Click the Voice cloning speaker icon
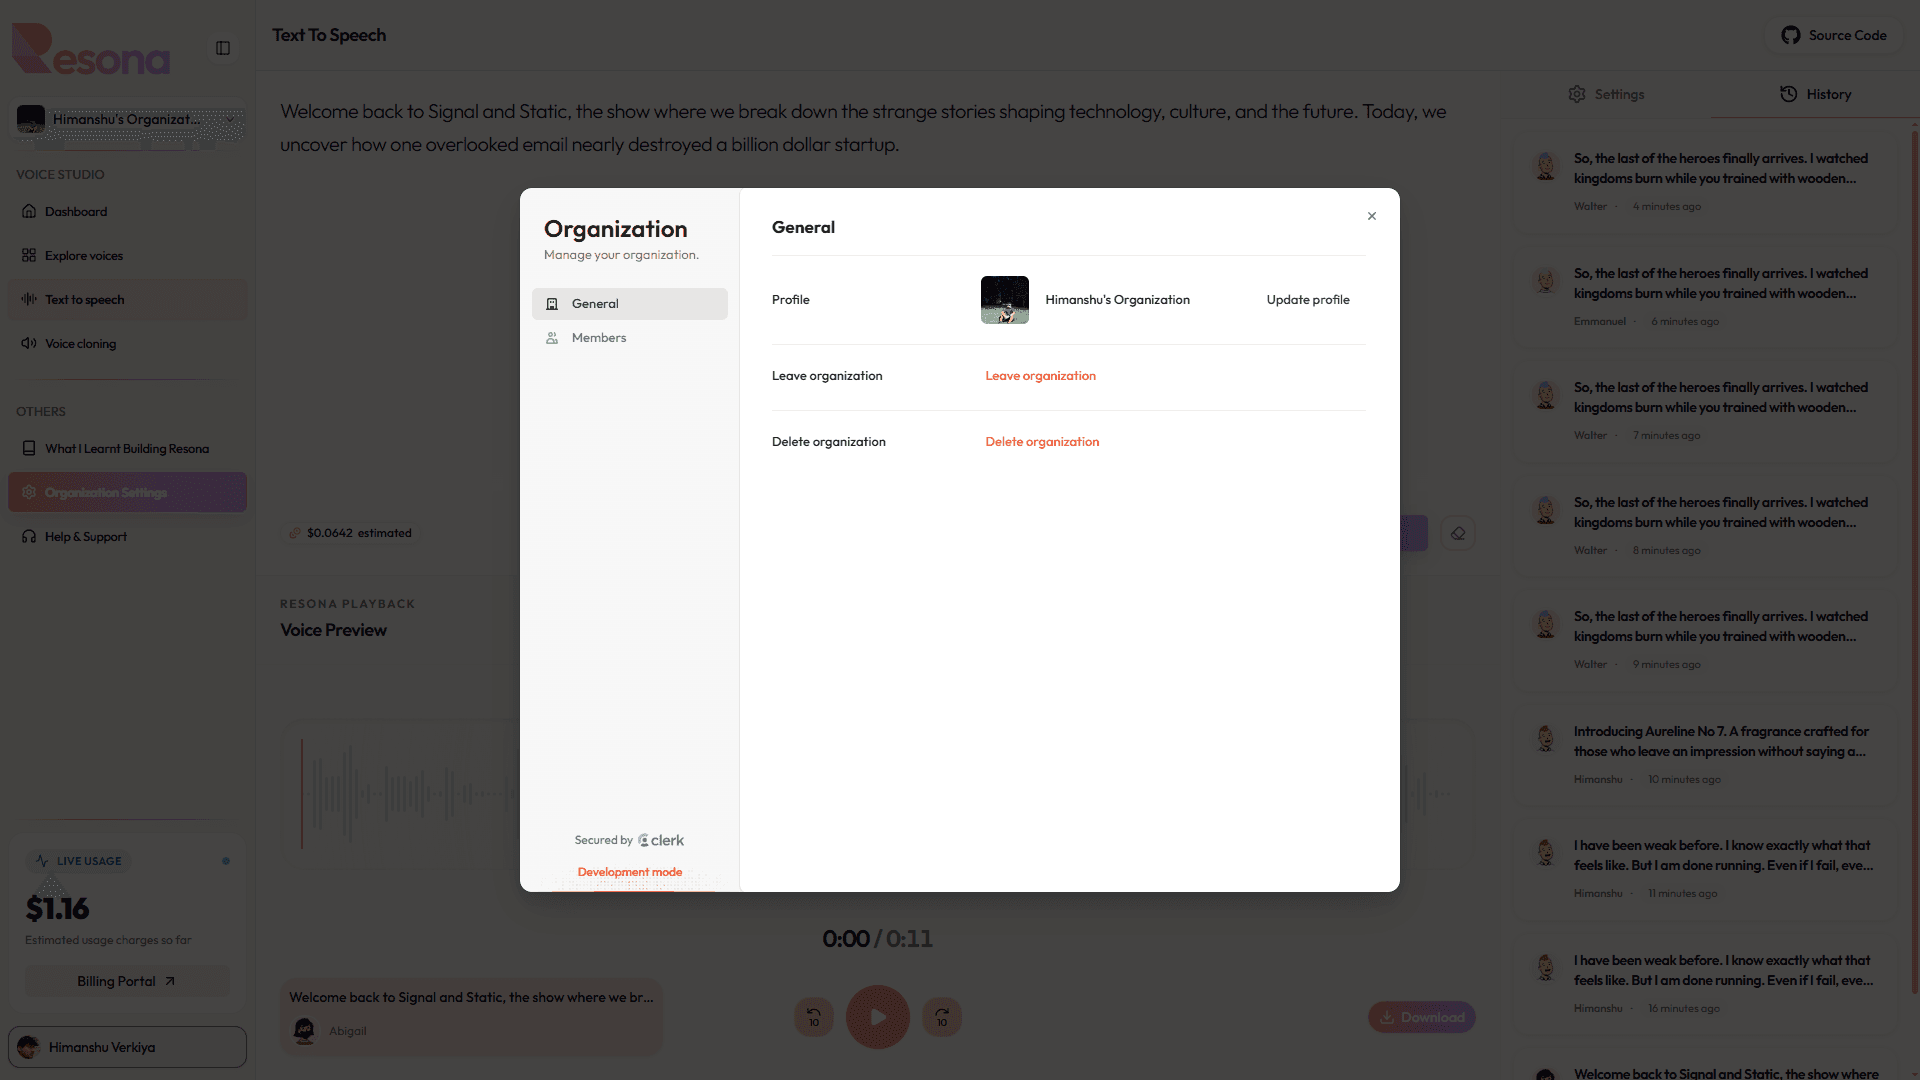Image resolution: width=1920 pixels, height=1080 pixels. coord(29,344)
